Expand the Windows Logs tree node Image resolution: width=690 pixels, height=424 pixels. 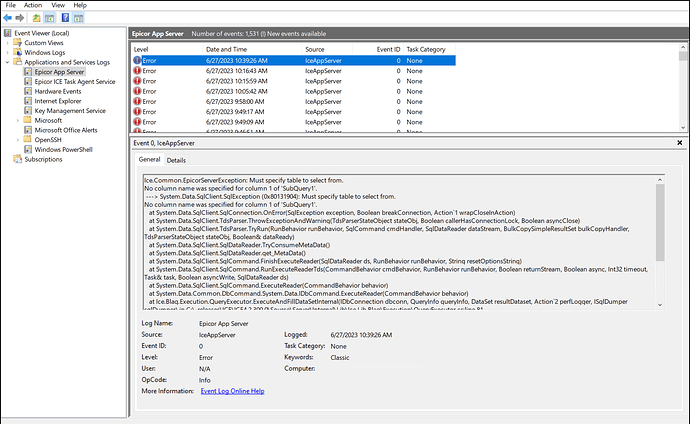click(8, 52)
